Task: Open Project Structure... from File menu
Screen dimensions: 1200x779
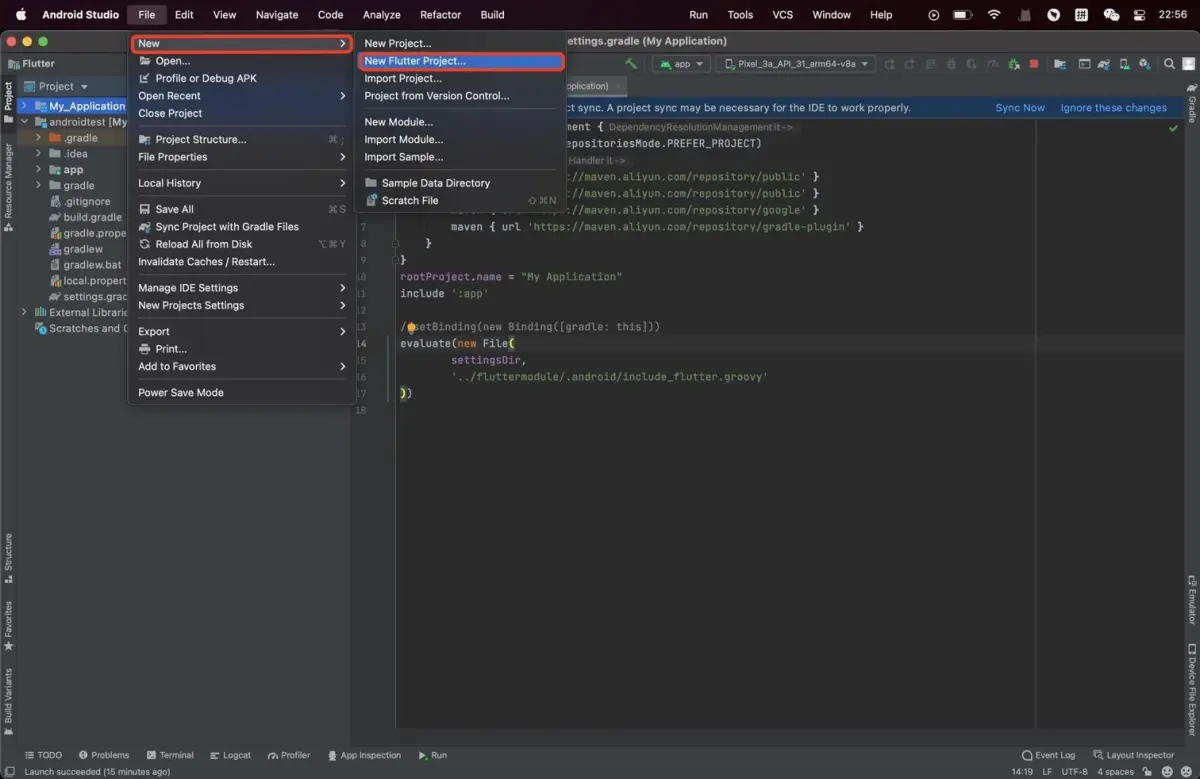Action: coord(242,139)
